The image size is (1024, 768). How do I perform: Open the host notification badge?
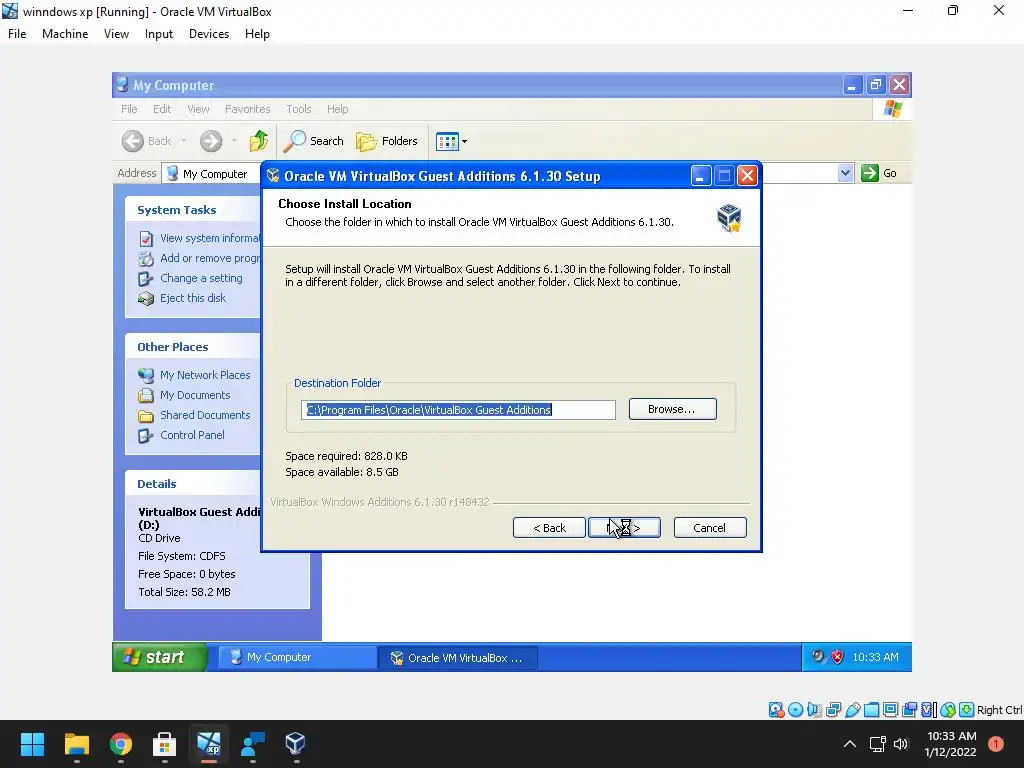coord(995,744)
